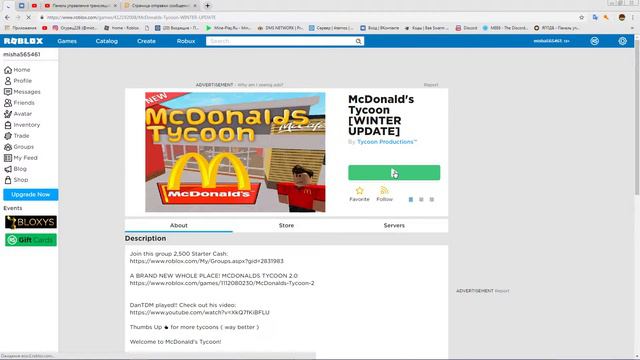Open Messages in the sidebar

[22, 92]
